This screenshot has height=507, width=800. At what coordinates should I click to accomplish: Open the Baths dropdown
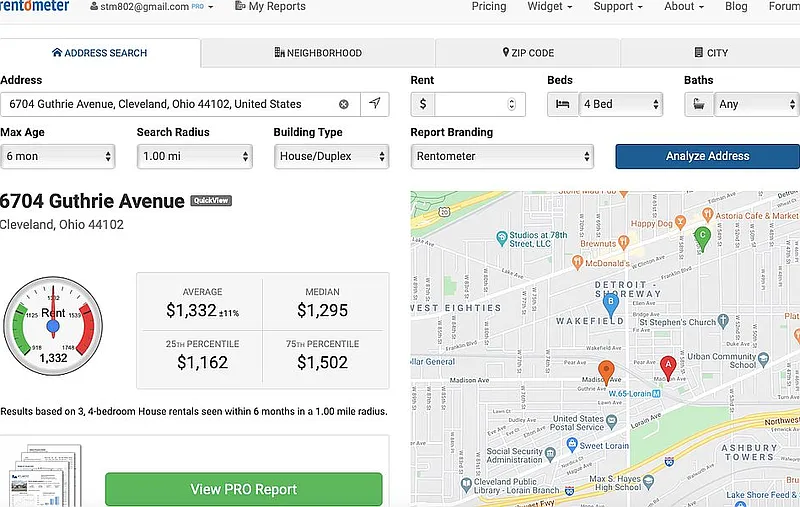click(x=755, y=104)
